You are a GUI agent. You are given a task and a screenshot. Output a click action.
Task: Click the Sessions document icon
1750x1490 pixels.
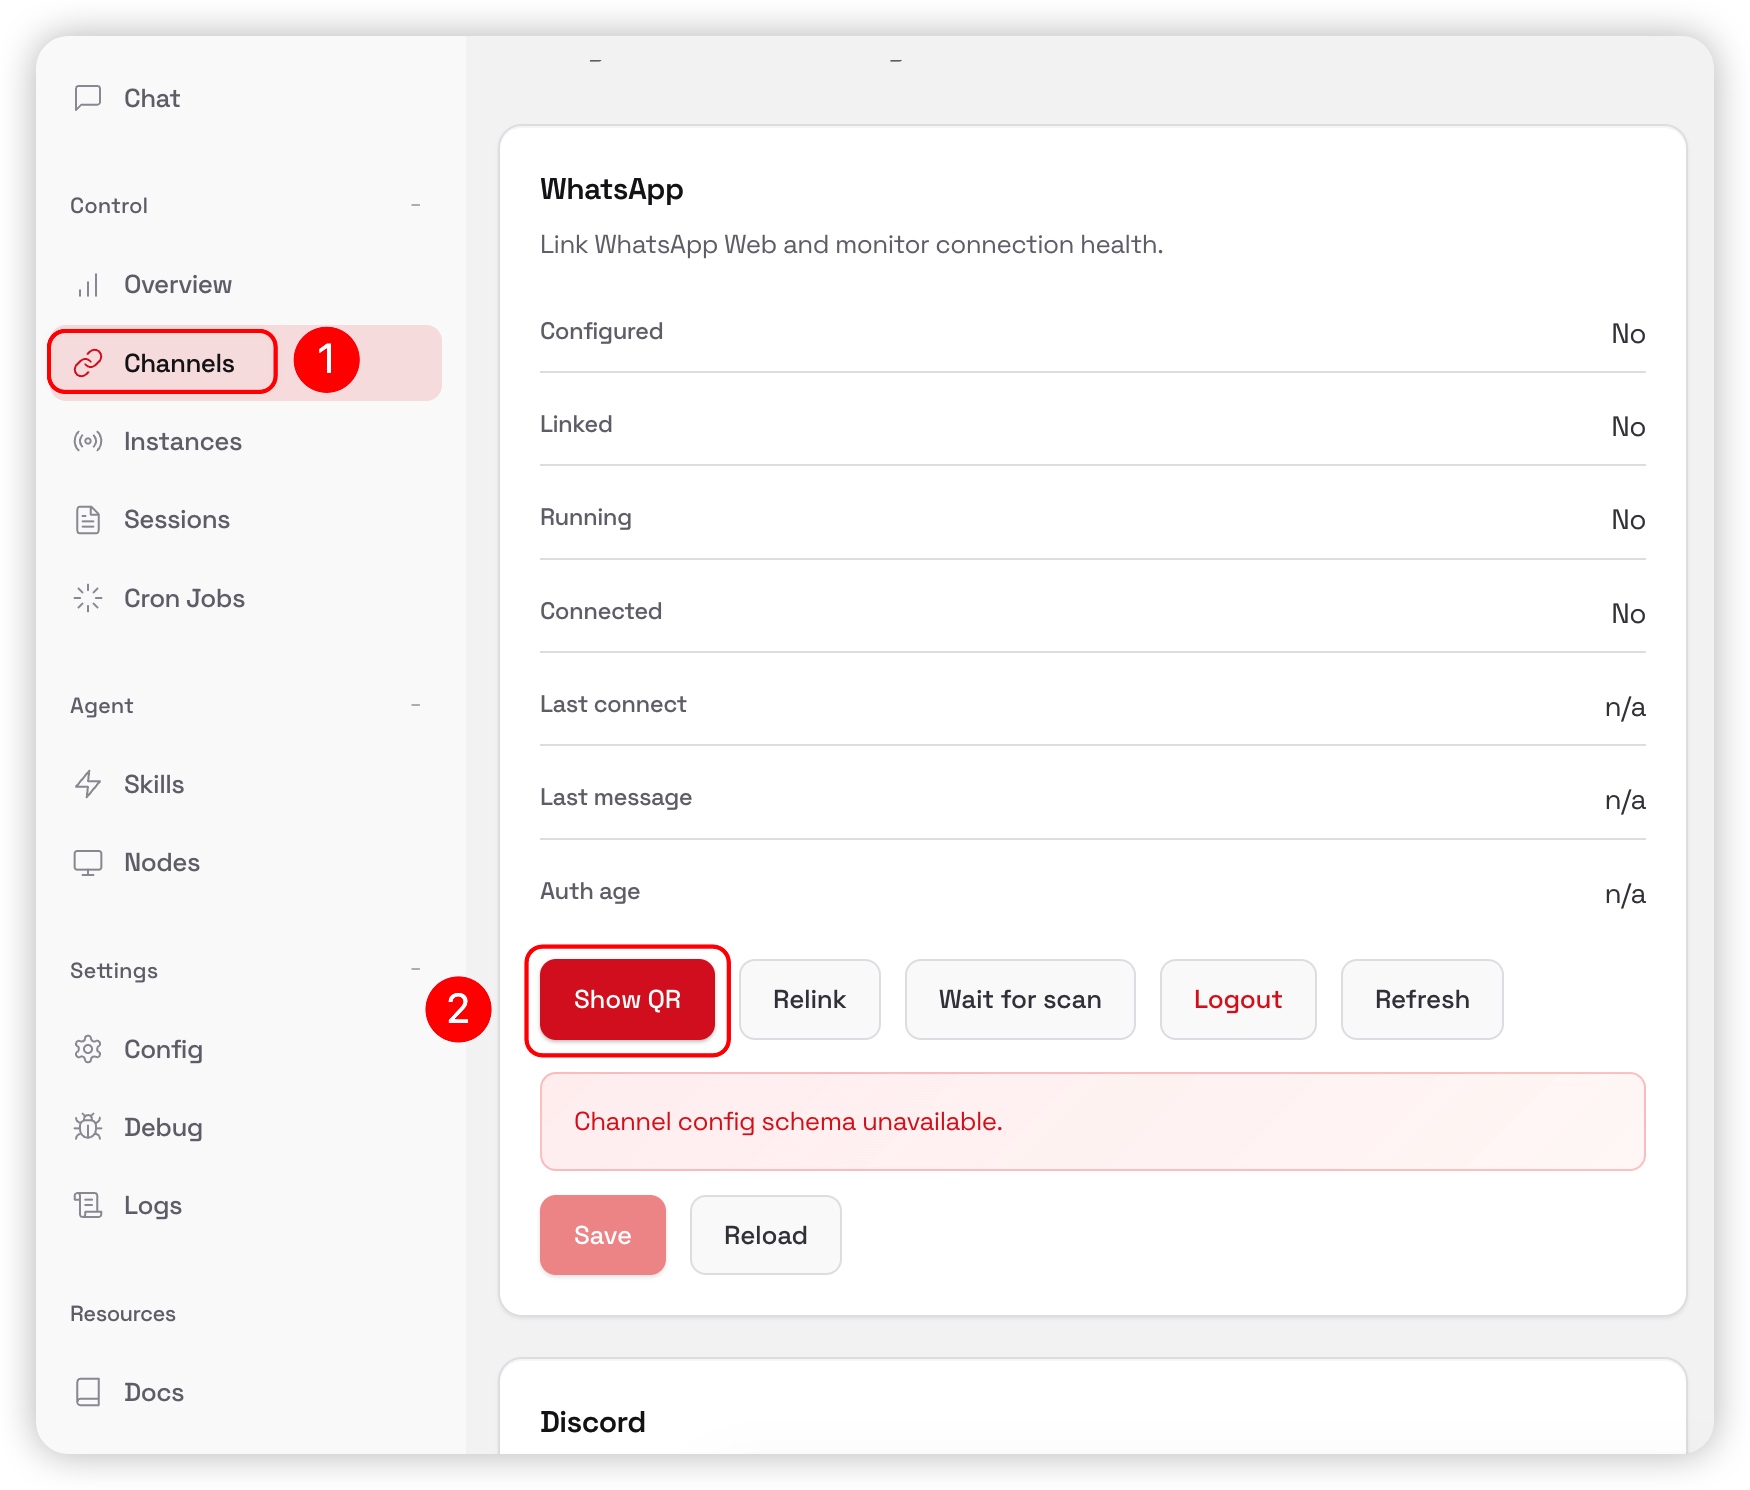point(88,520)
